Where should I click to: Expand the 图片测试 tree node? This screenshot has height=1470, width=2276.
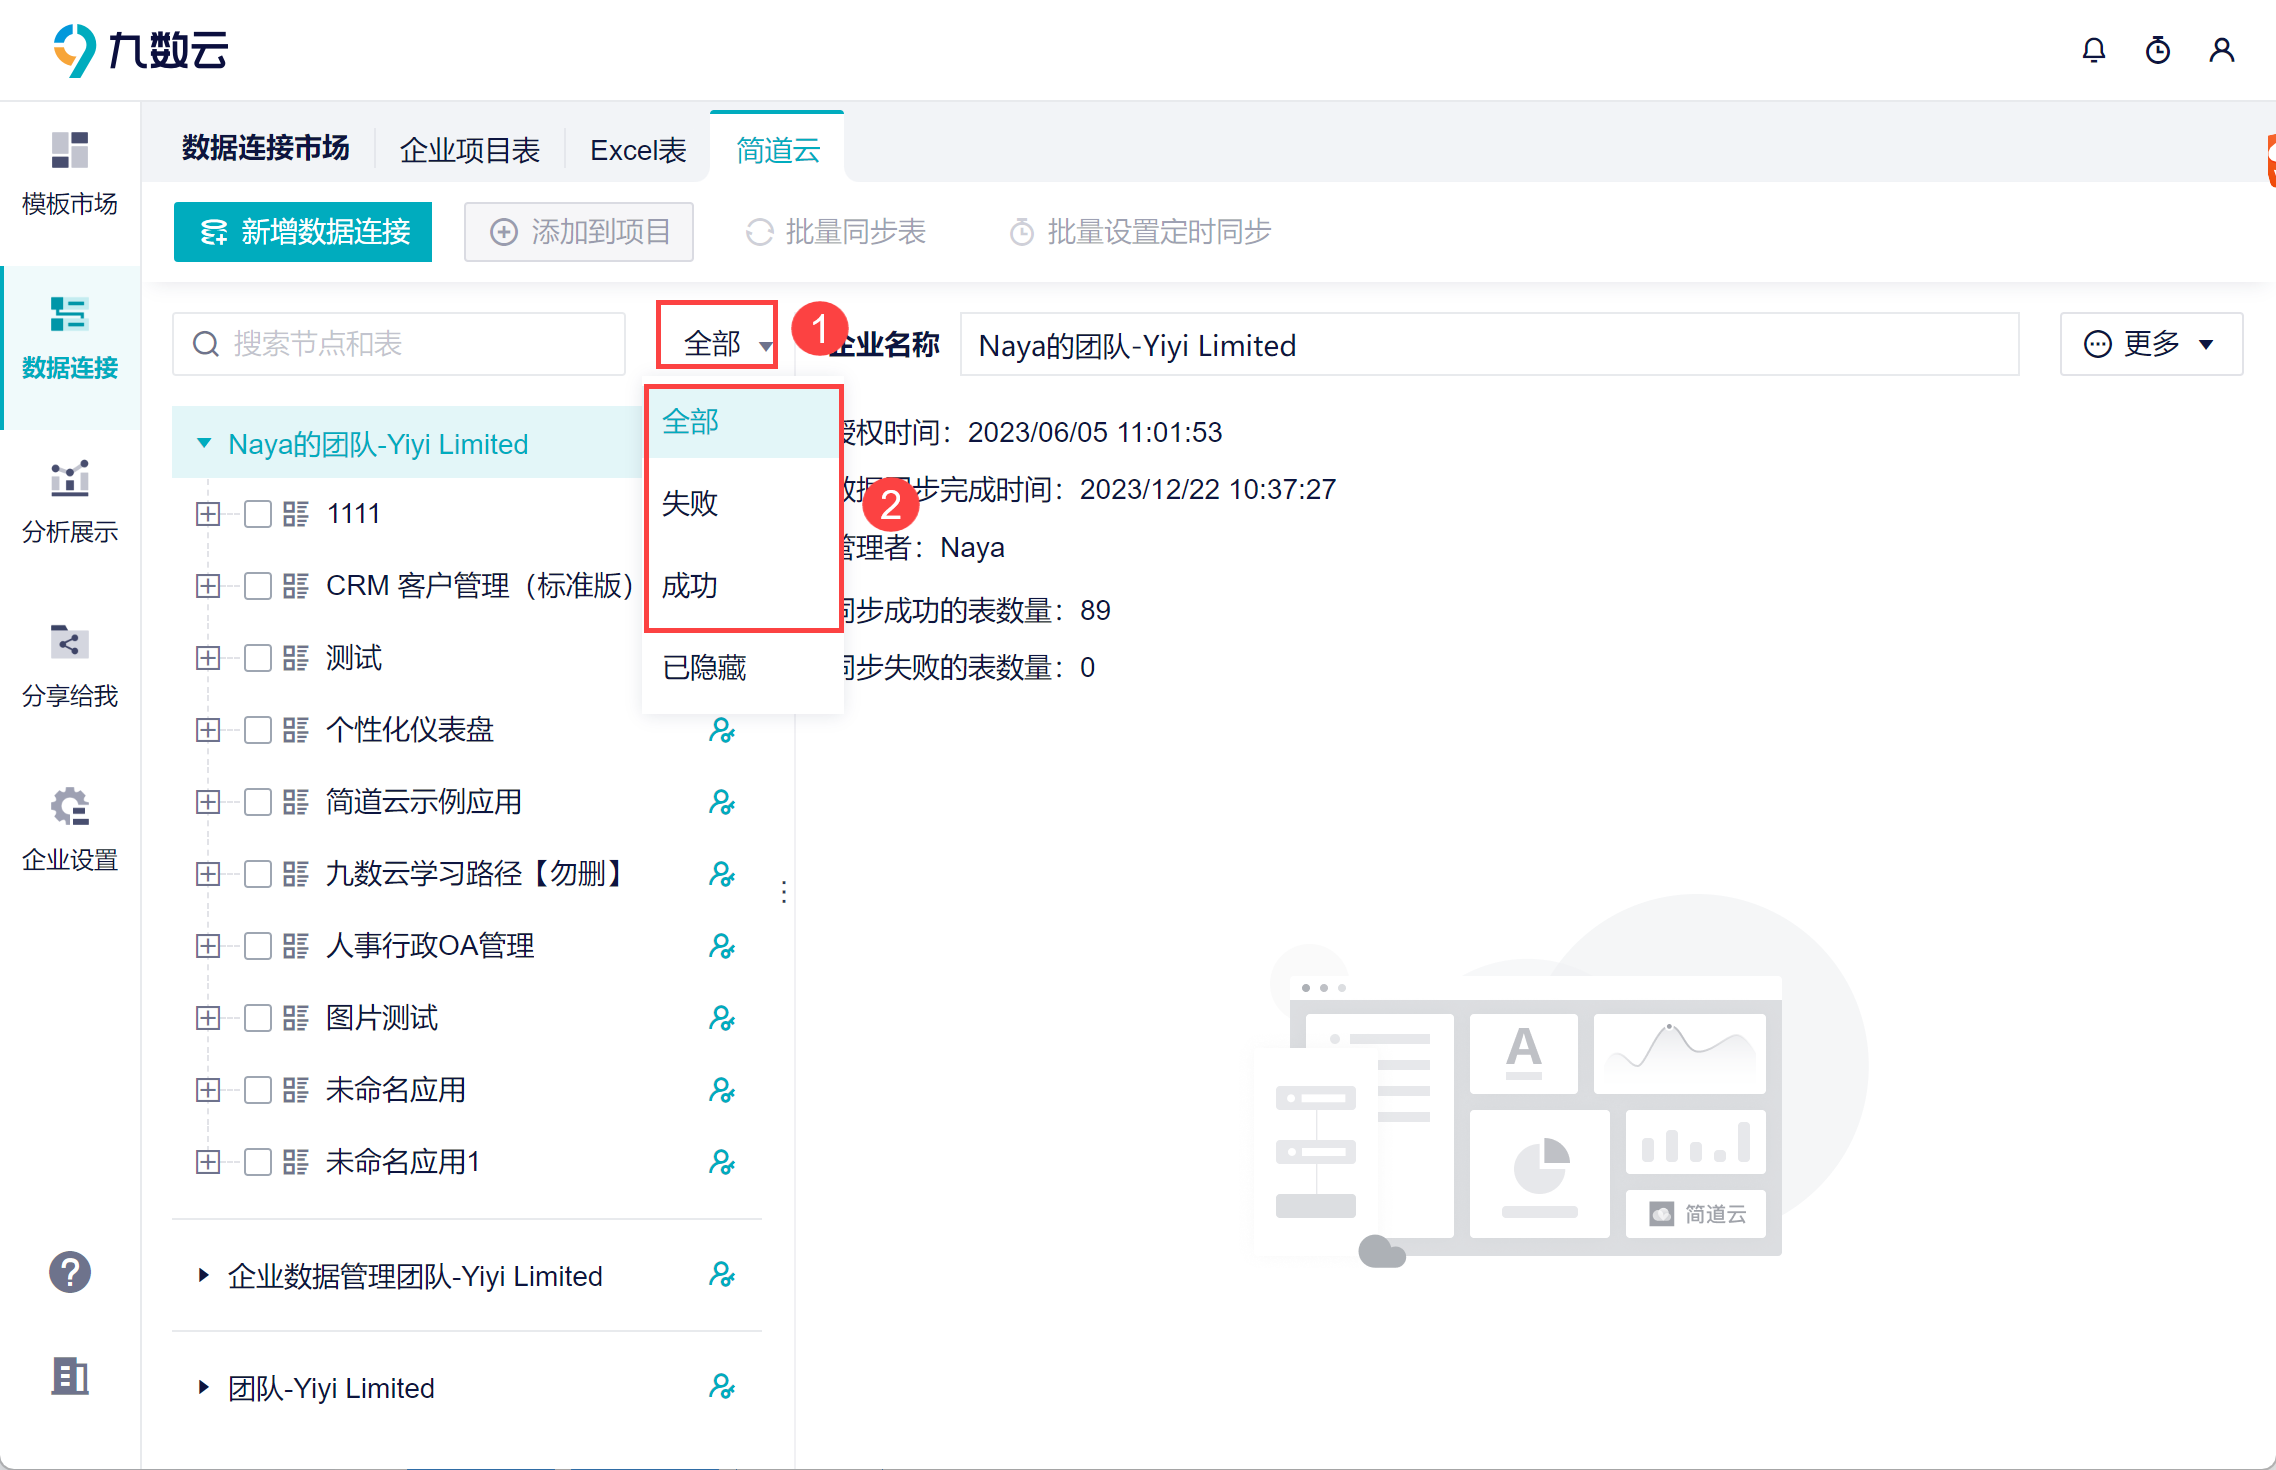click(208, 1018)
